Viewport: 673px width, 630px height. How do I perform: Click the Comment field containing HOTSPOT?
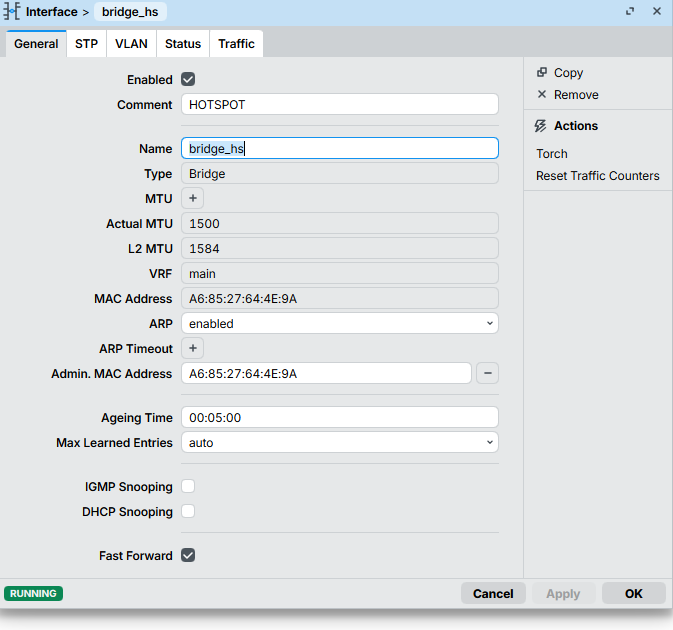point(340,104)
